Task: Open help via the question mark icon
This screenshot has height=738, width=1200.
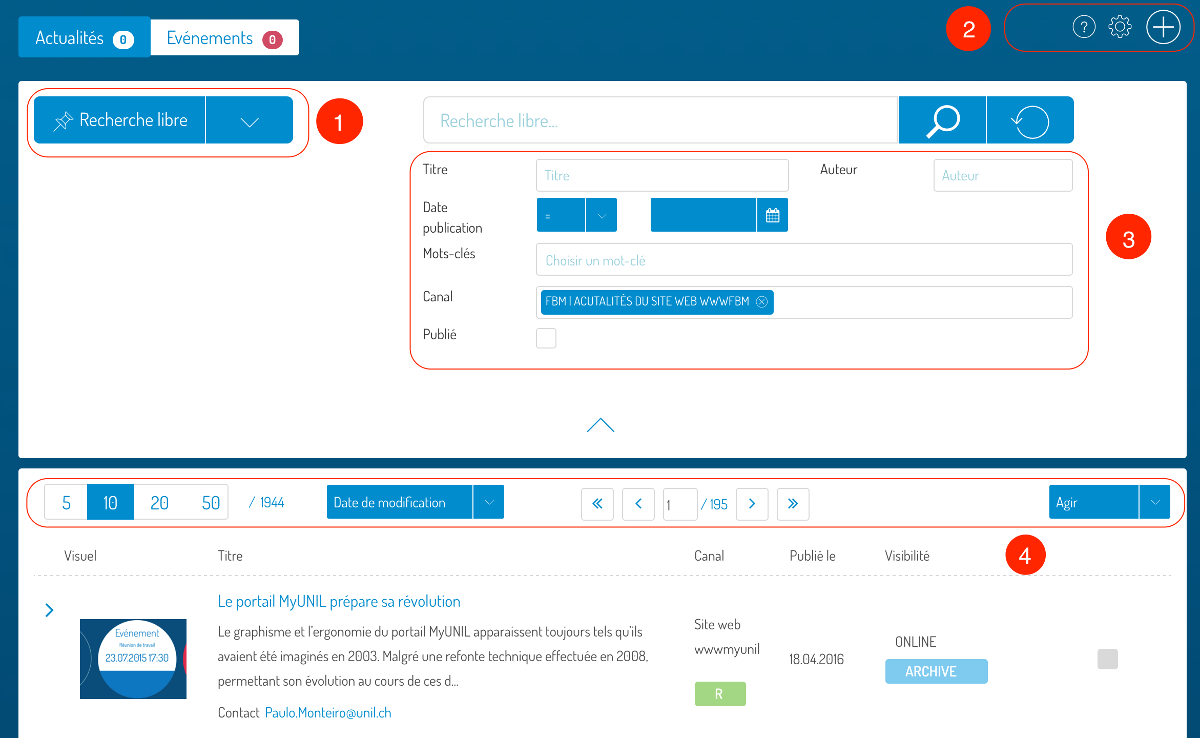Action: coord(1084,27)
